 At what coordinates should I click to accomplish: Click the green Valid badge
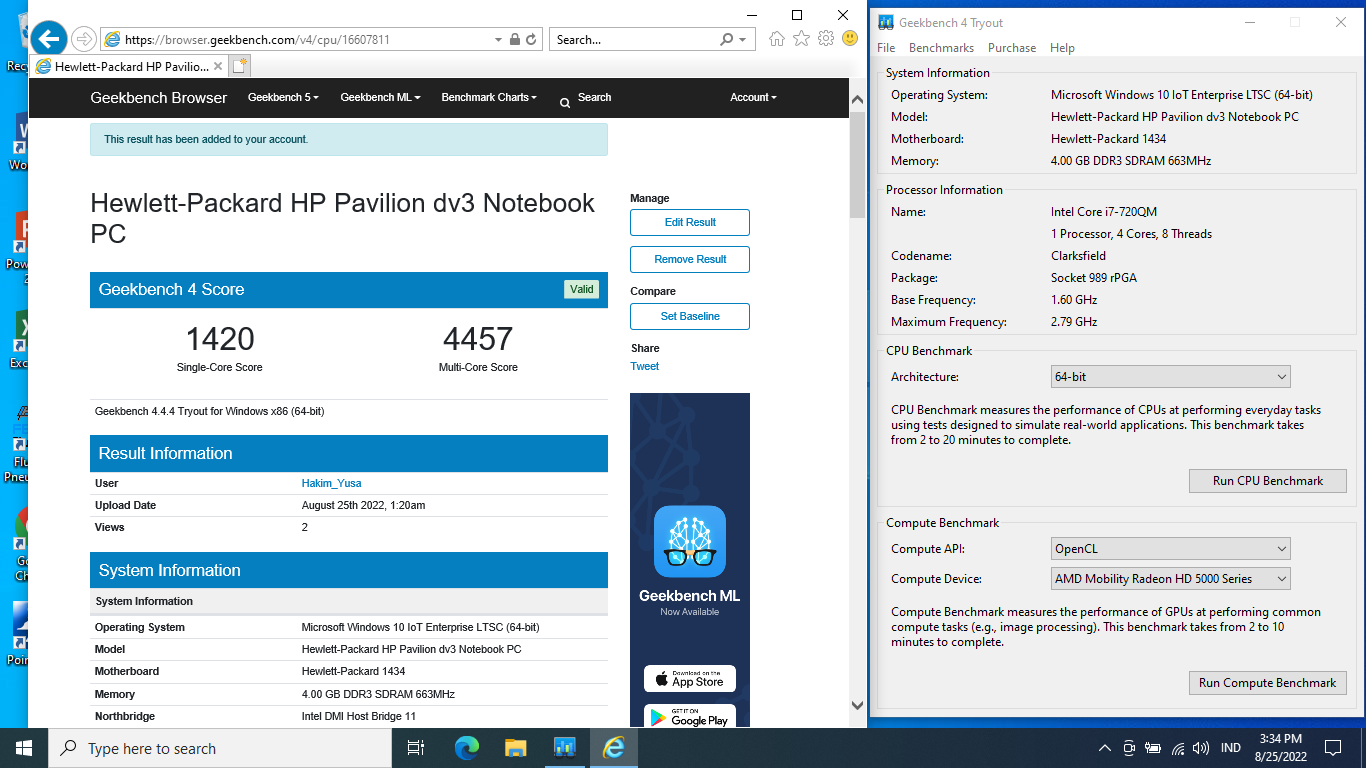pyautogui.click(x=581, y=289)
